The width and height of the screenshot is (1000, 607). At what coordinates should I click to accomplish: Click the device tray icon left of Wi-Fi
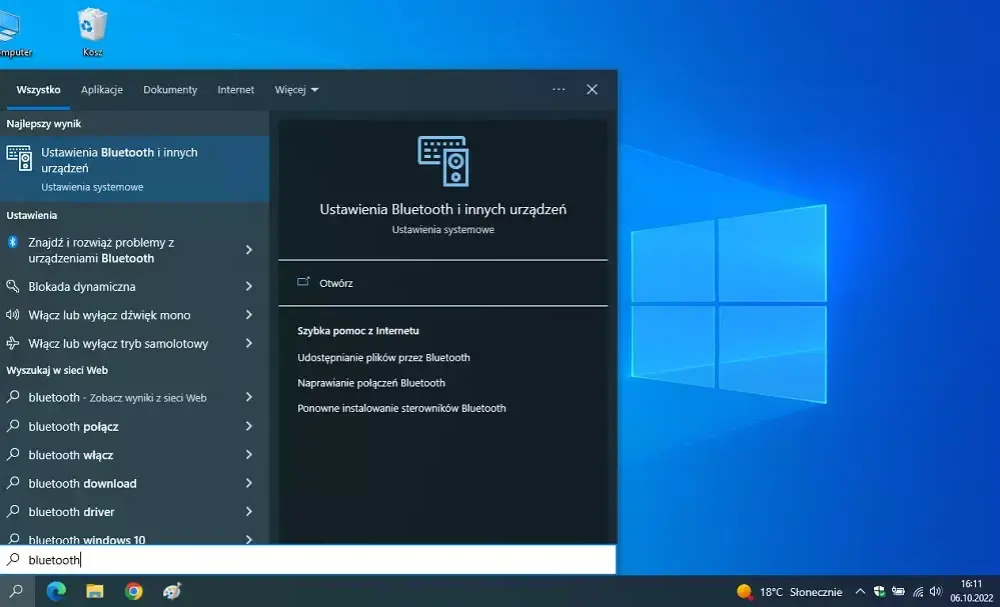pyautogui.click(x=898, y=592)
